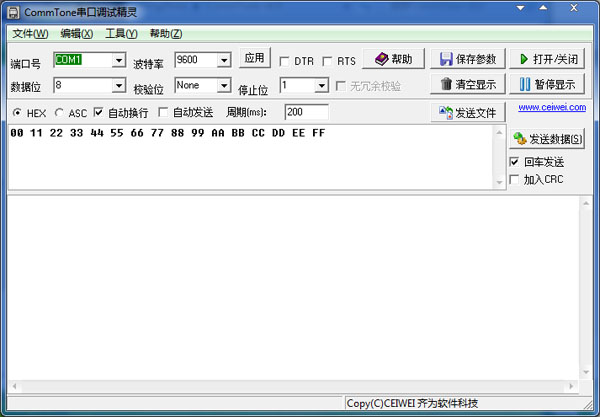Image resolution: width=600 pixels, height=417 pixels.
Task: Select the ASC radio button
Action: click(x=59, y=113)
